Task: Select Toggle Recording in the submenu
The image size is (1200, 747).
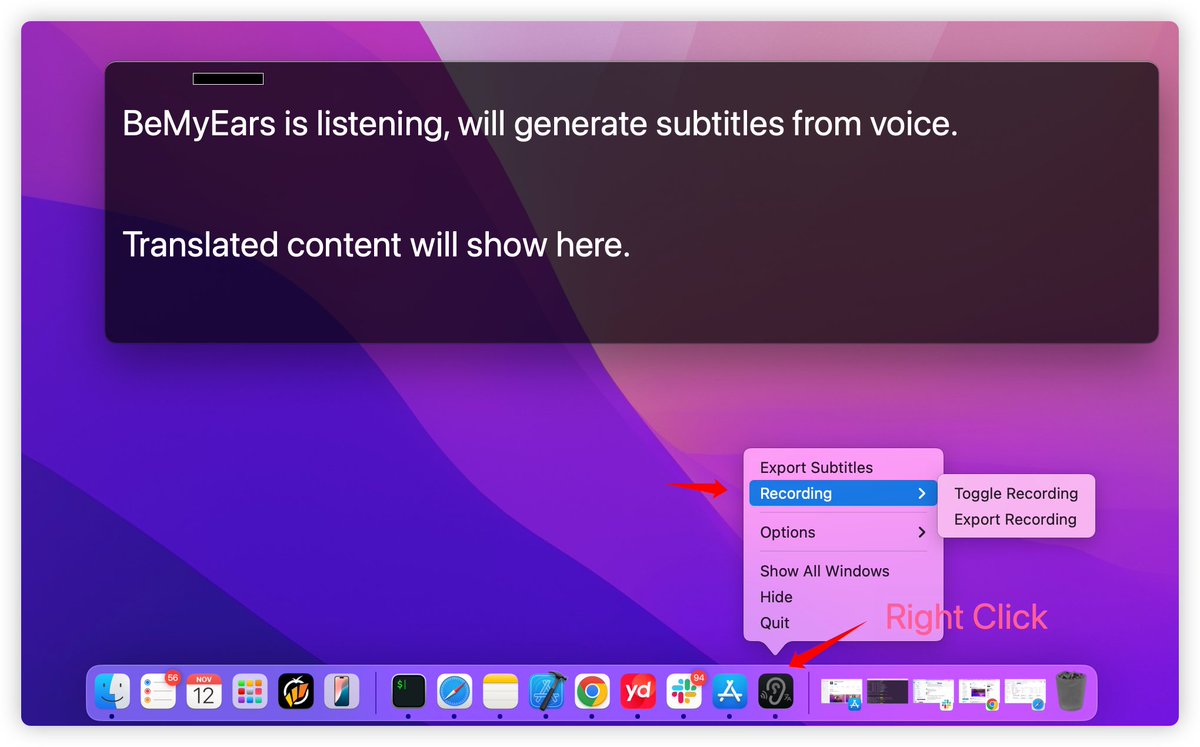Action: 1015,493
